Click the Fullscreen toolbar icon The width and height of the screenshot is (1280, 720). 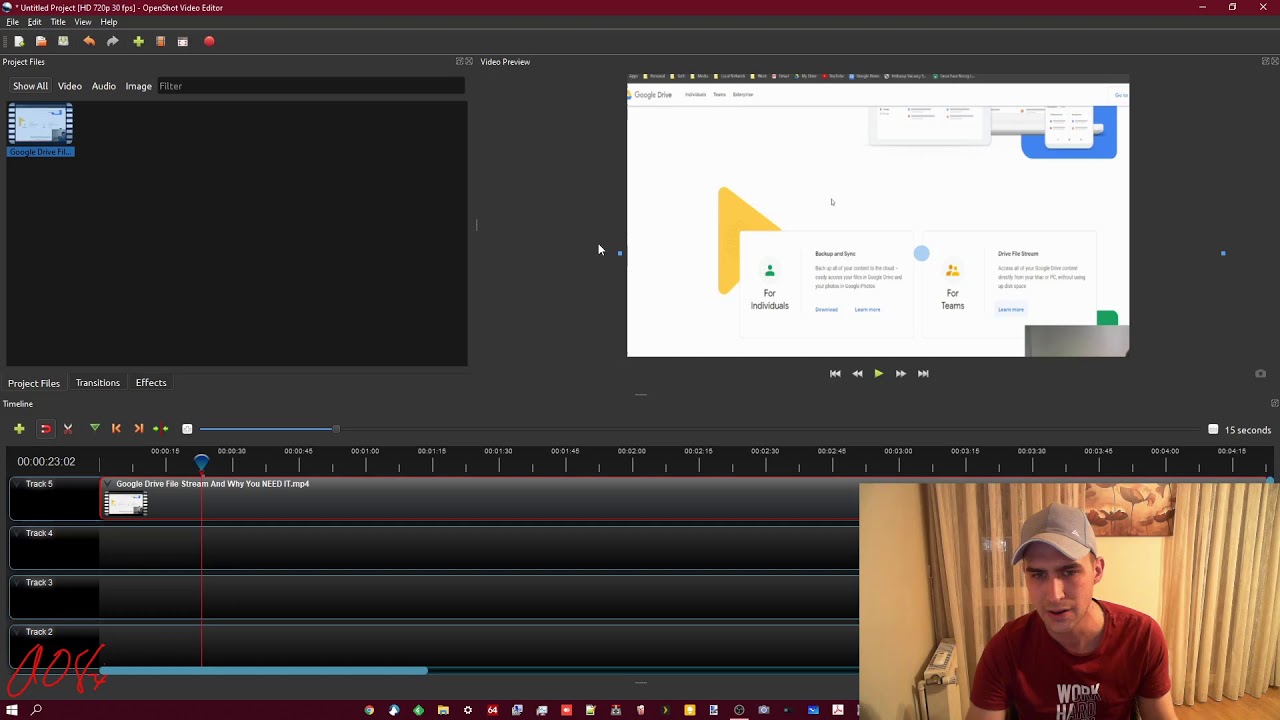tap(183, 41)
